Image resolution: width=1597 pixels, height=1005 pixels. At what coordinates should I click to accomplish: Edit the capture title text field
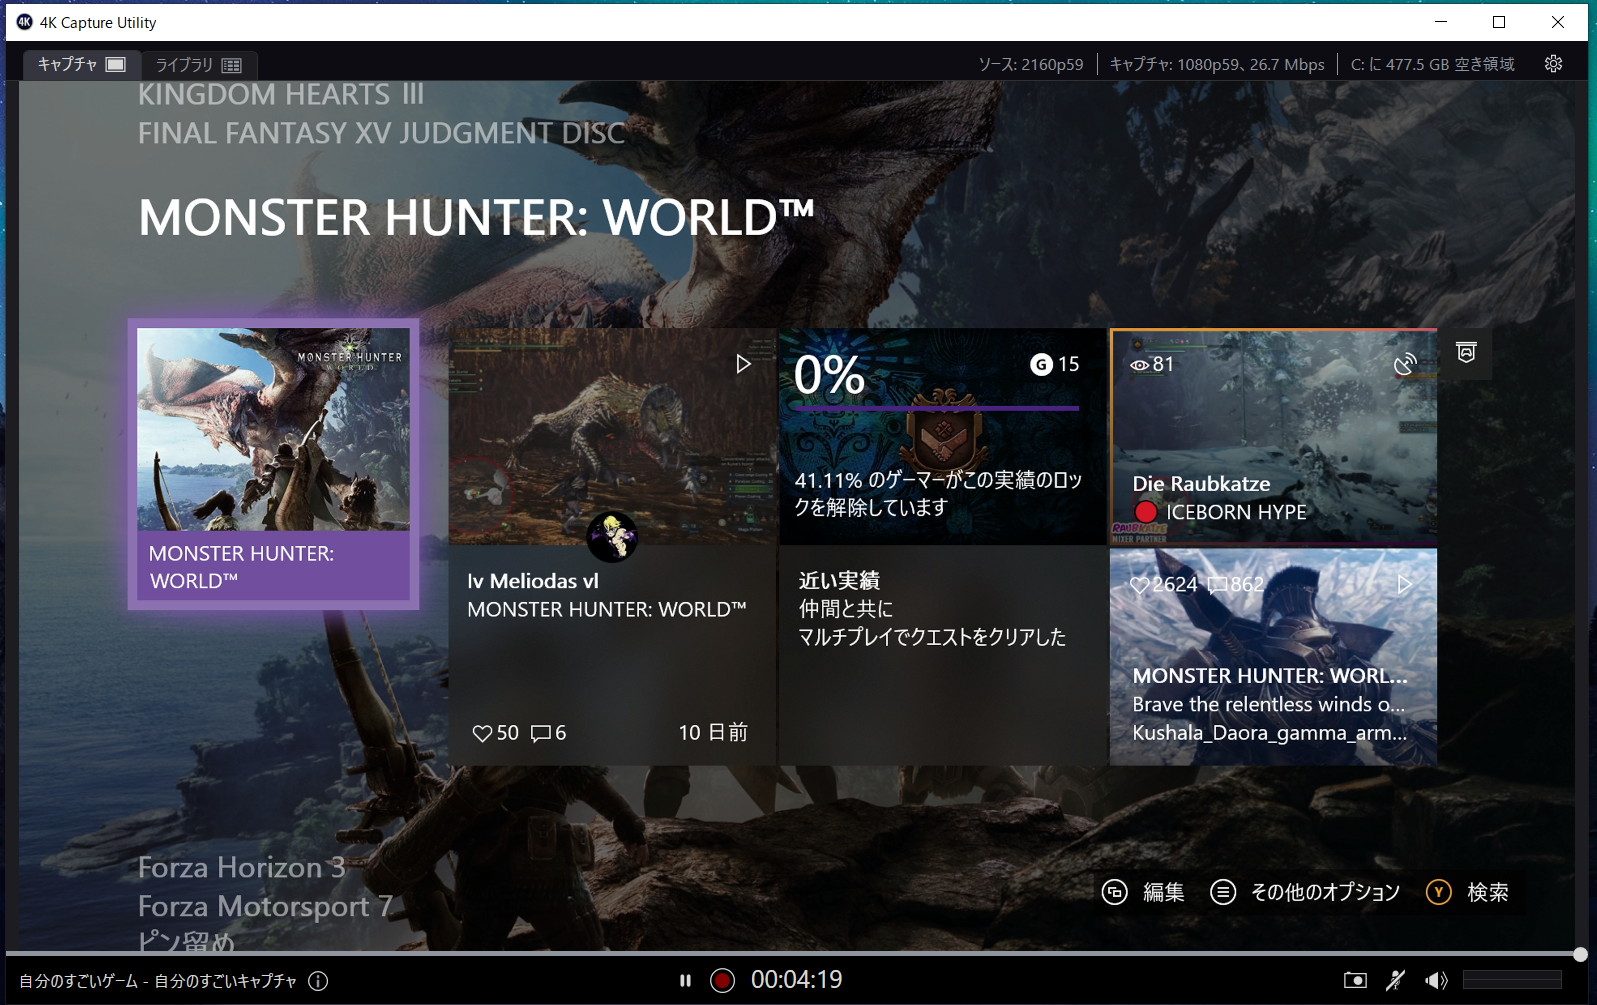point(158,981)
